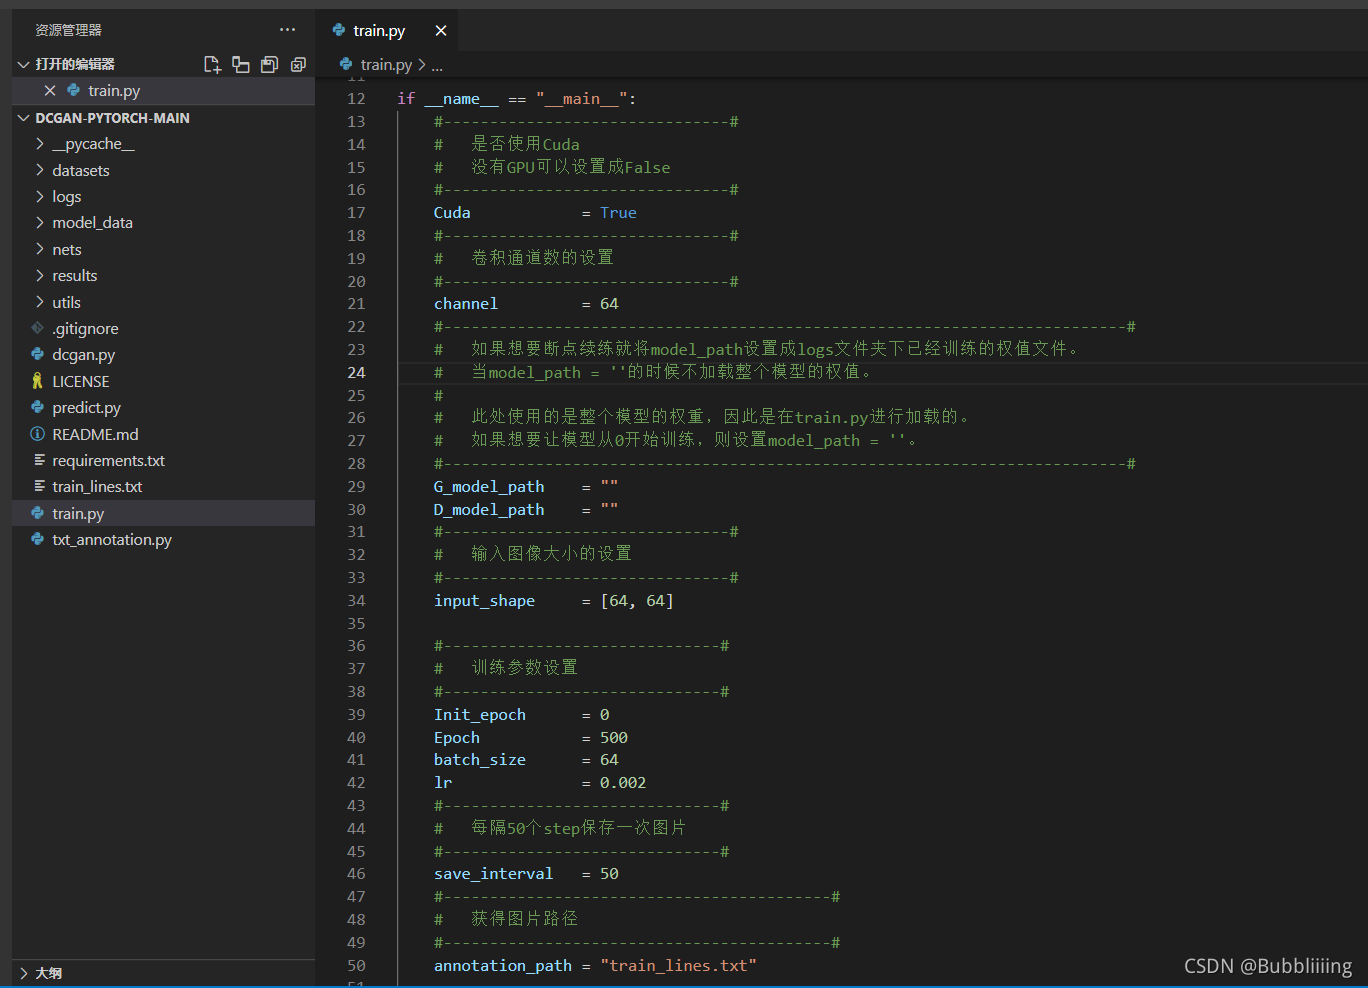Select the train.py editor tab
Image resolution: width=1368 pixels, height=988 pixels.
387,31
